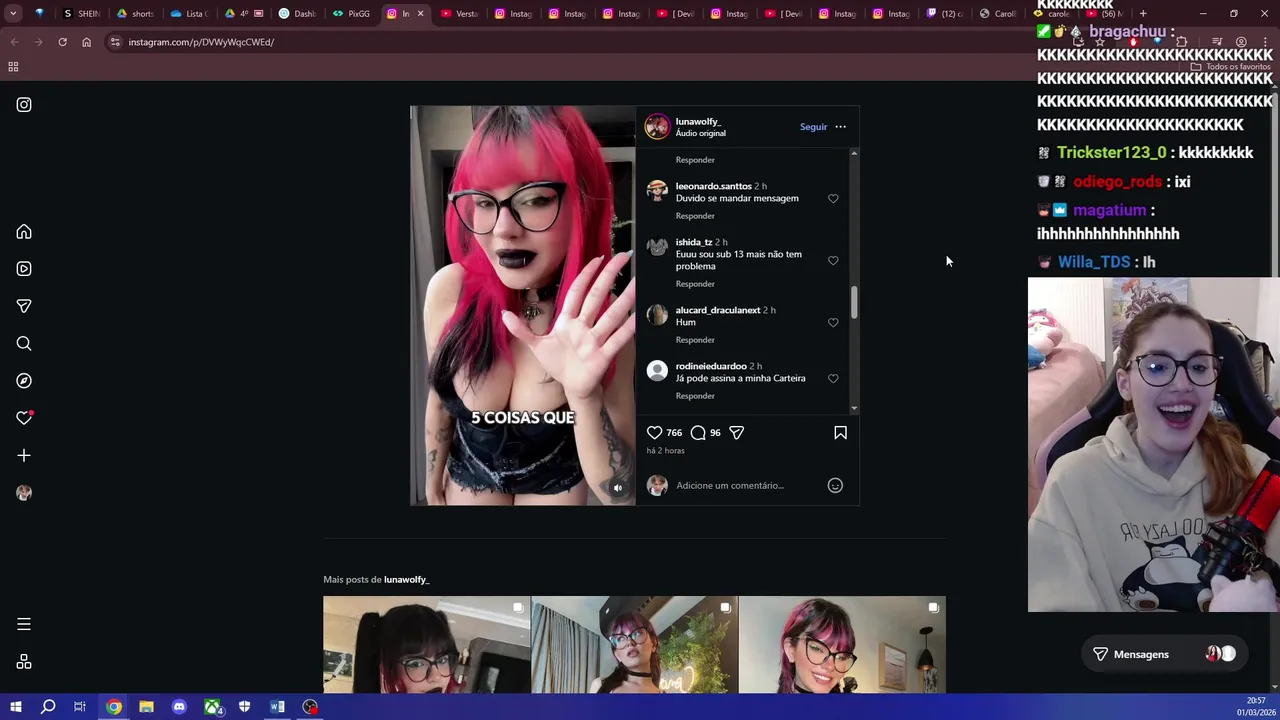Click the address bar URL
The width and height of the screenshot is (1280, 720).
point(201,42)
